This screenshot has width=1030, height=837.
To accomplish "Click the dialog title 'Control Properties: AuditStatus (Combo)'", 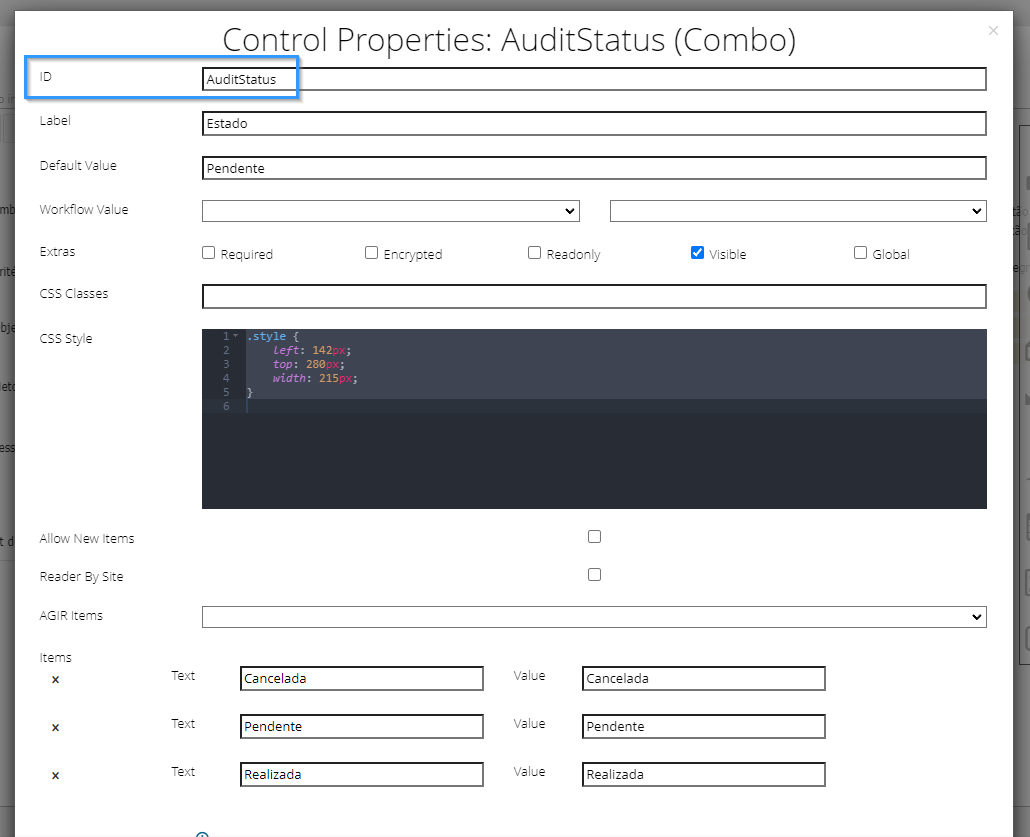I will coord(509,40).
